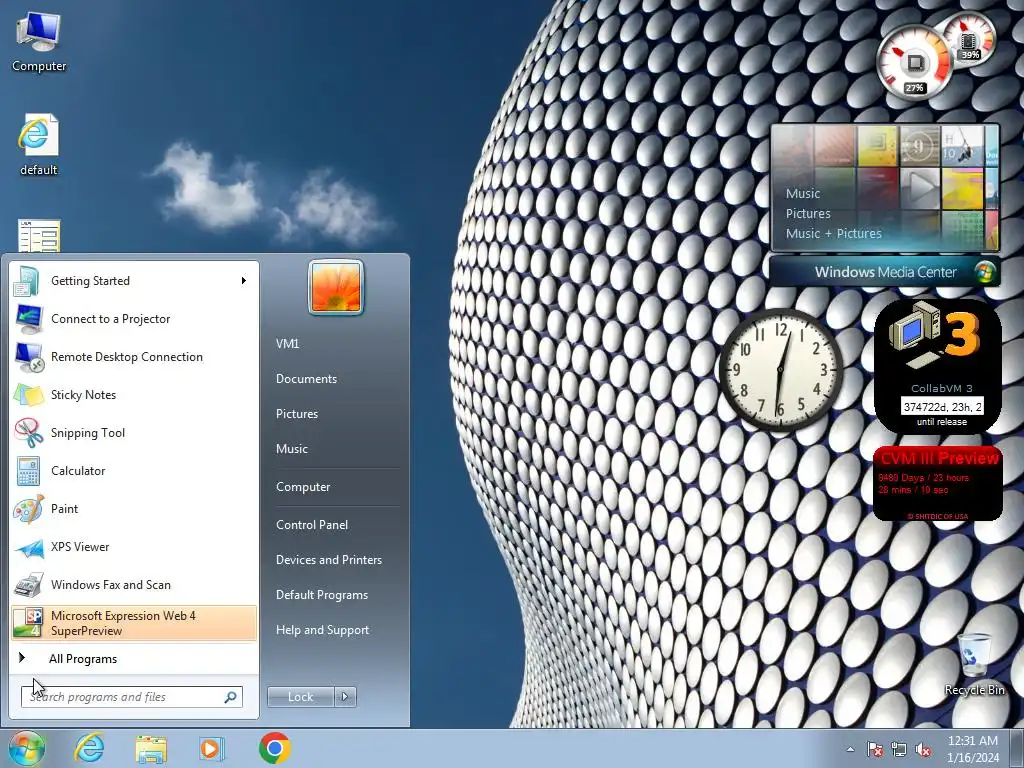Launch Sticky Notes
This screenshot has width=1024, height=768.
[x=134, y=394]
